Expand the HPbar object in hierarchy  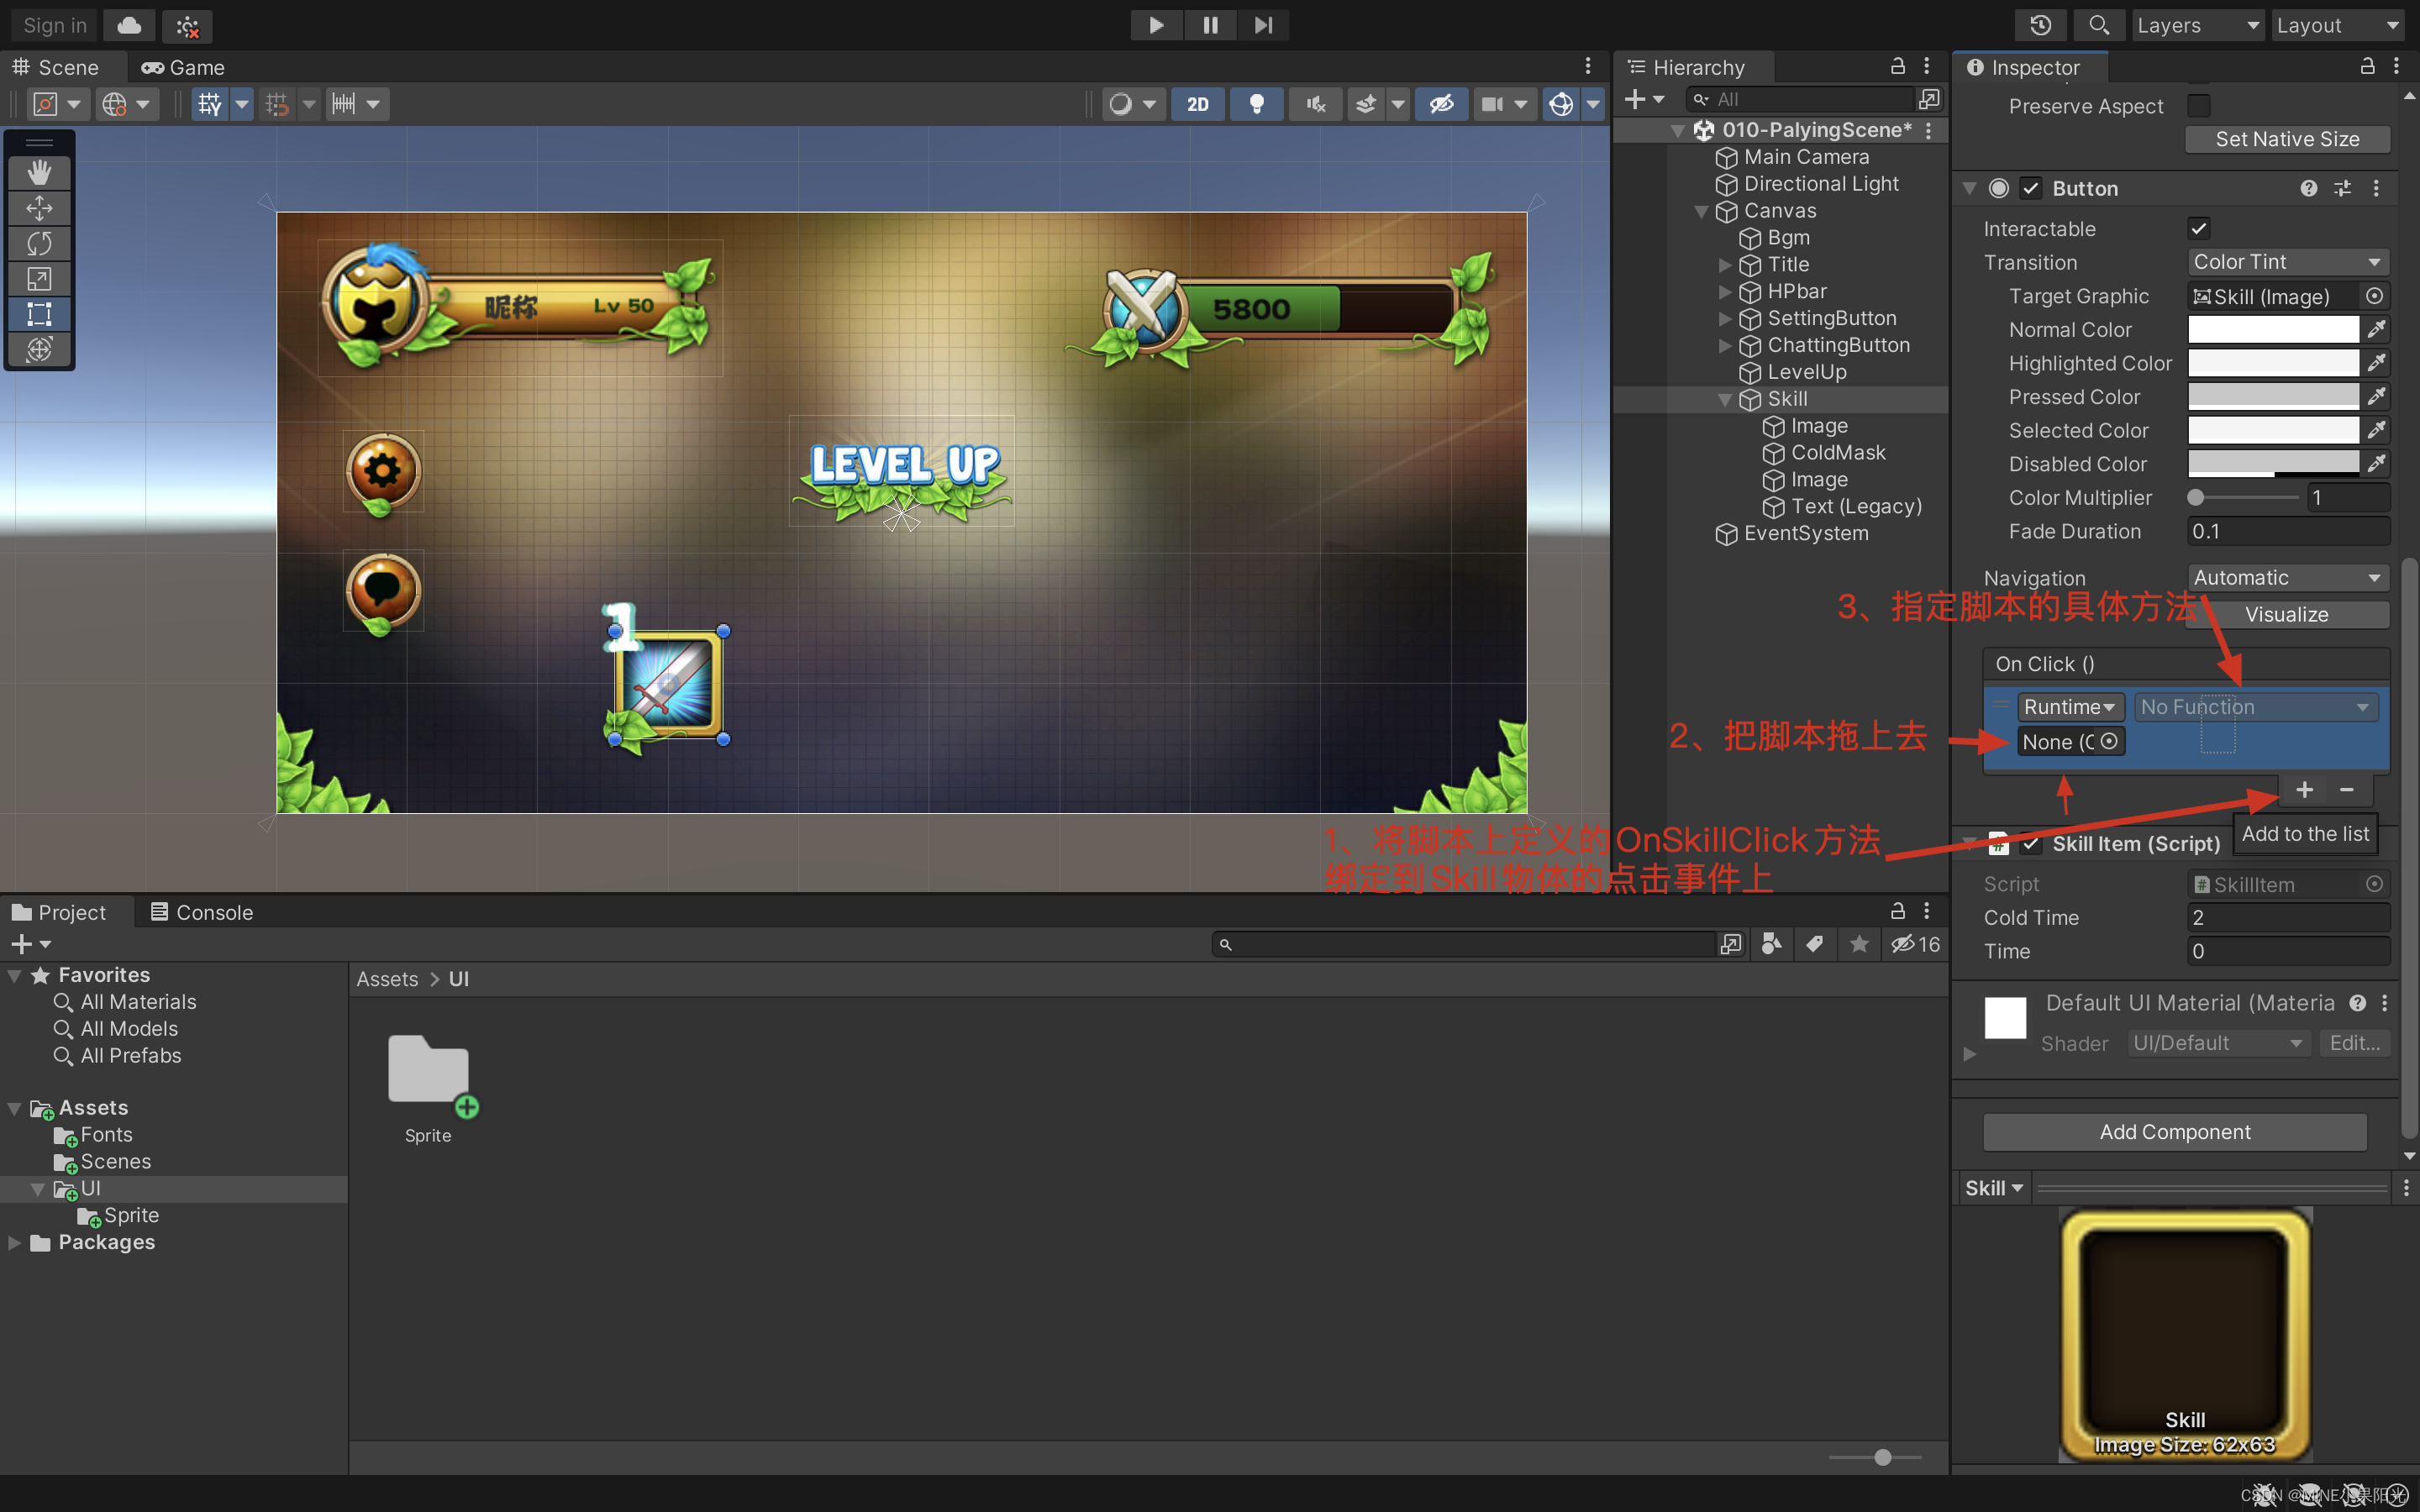[1725, 292]
